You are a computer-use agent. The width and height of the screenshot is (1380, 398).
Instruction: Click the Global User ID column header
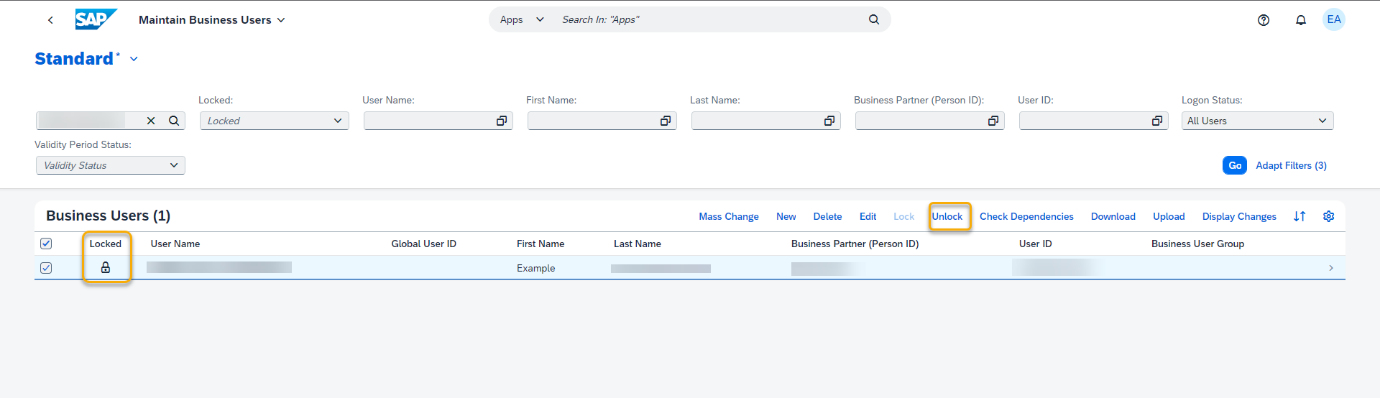coord(424,243)
